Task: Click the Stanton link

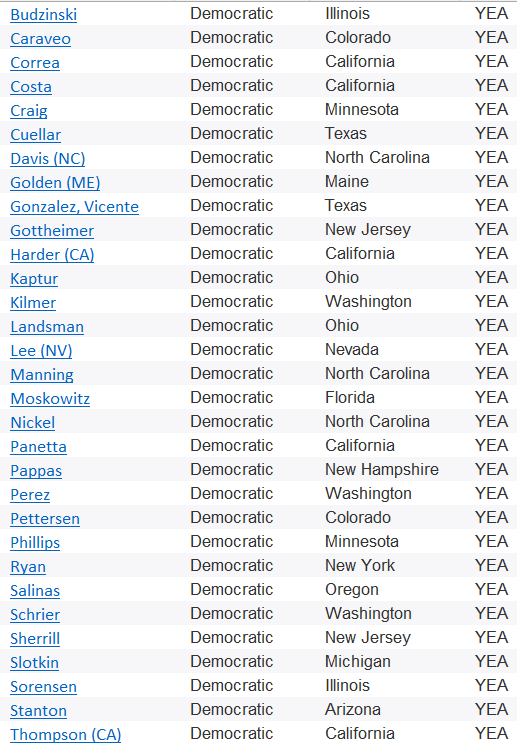Action: (38, 711)
